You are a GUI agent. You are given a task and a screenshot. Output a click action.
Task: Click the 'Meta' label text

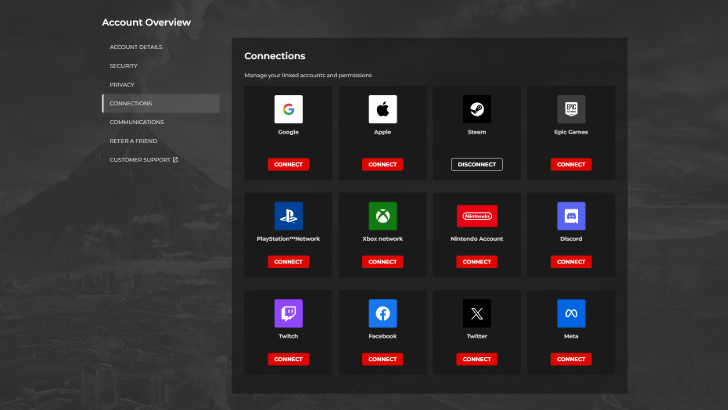[x=571, y=336]
